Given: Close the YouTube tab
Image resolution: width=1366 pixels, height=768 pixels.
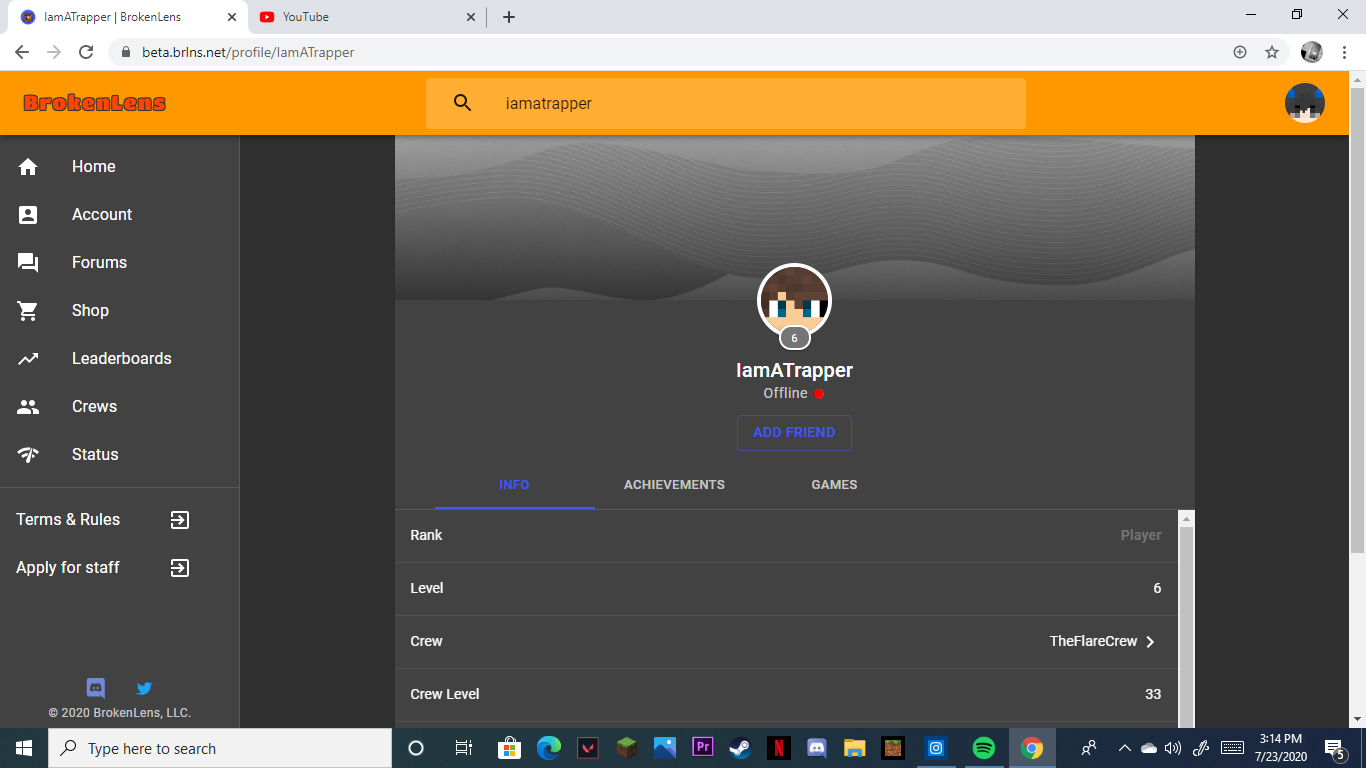Looking at the screenshot, I should (x=471, y=17).
